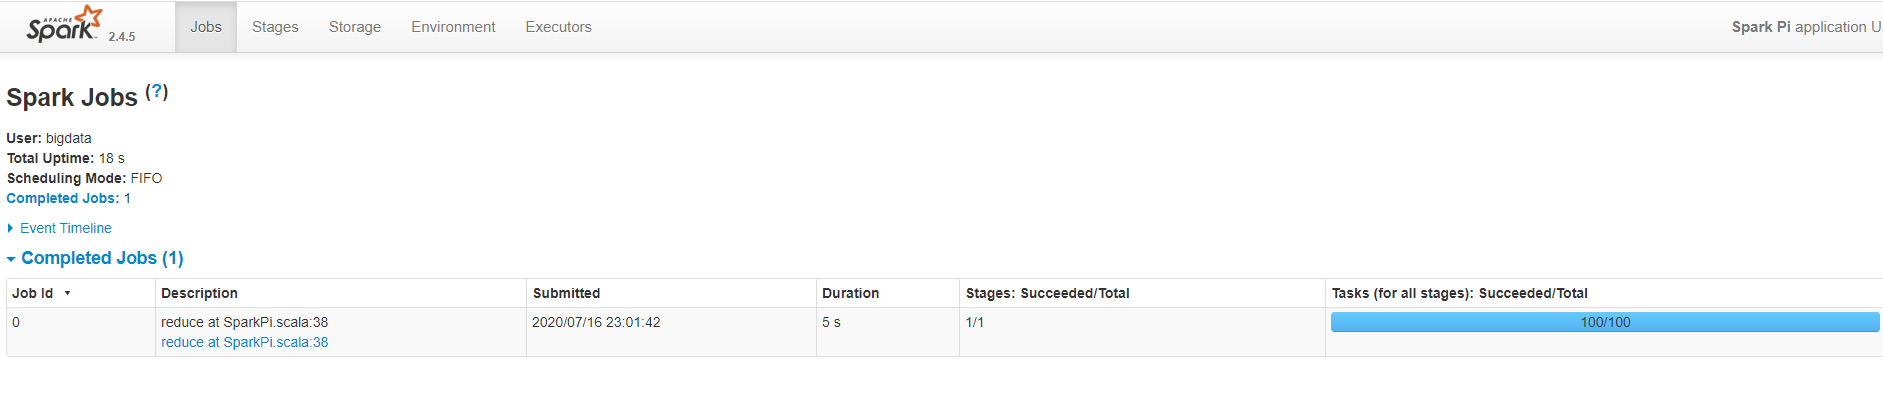Click the Spark version 2.4.5 label

pos(122,36)
